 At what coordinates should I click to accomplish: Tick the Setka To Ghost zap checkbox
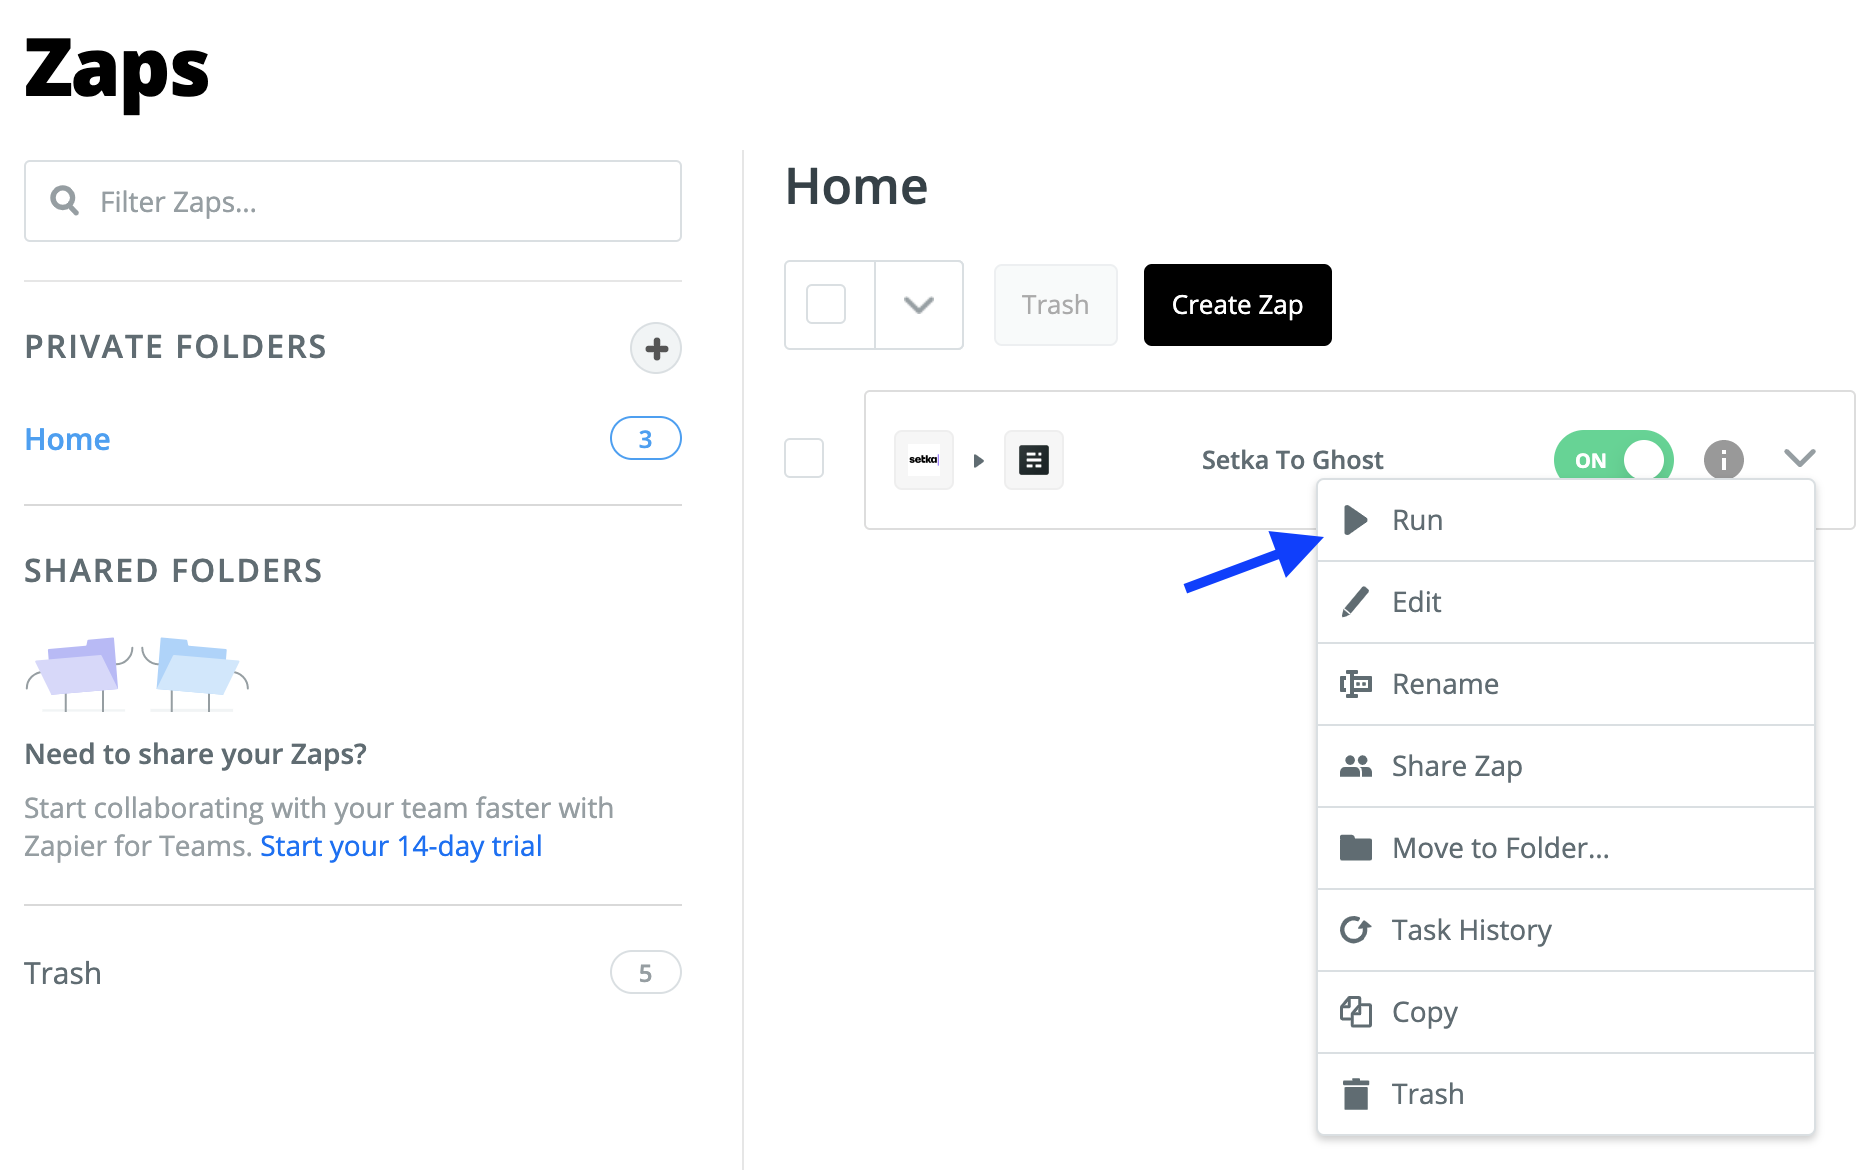click(x=804, y=458)
